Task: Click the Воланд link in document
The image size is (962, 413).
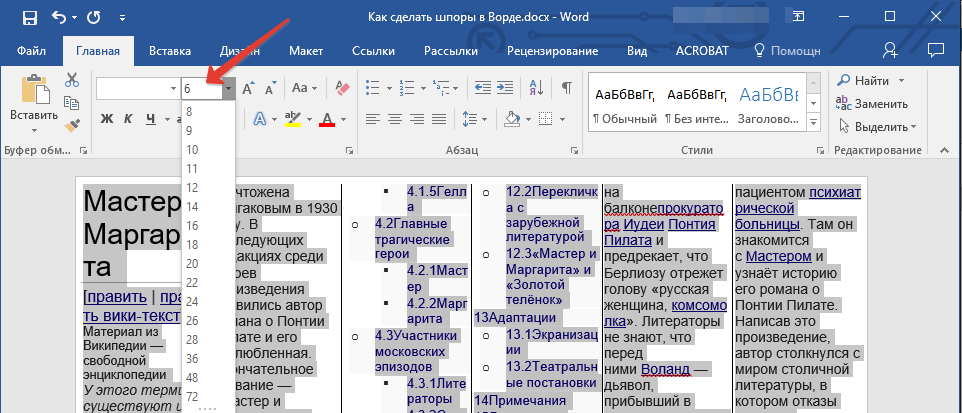Action: coord(666,370)
